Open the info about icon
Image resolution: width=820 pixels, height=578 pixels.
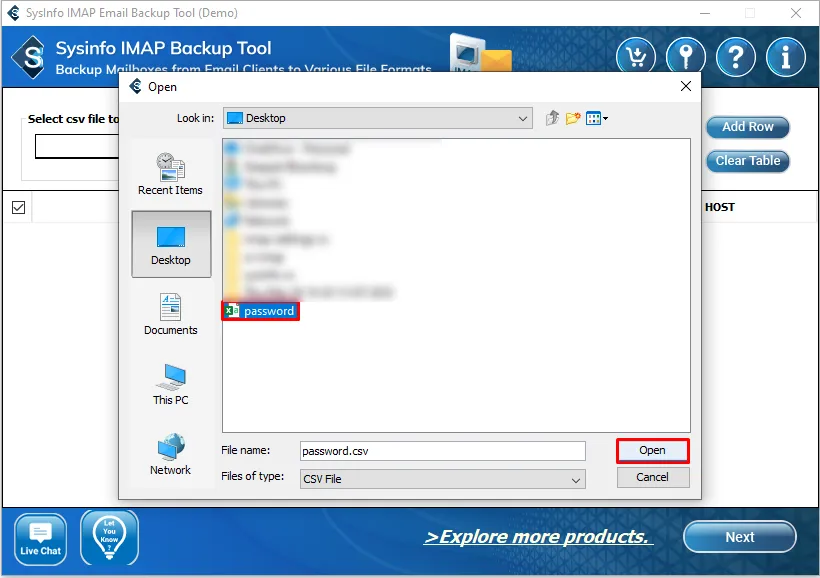pyautogui.click(x=785, y=57)
